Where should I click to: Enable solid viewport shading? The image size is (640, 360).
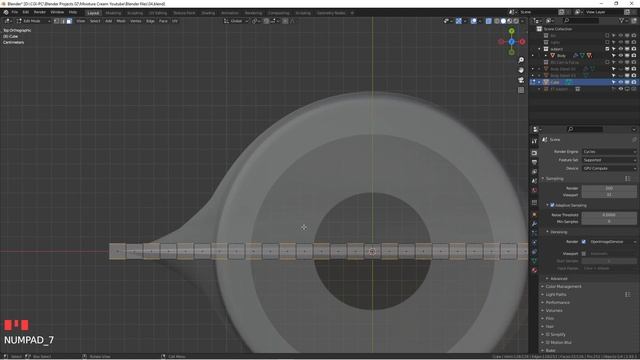coord(503,21)
